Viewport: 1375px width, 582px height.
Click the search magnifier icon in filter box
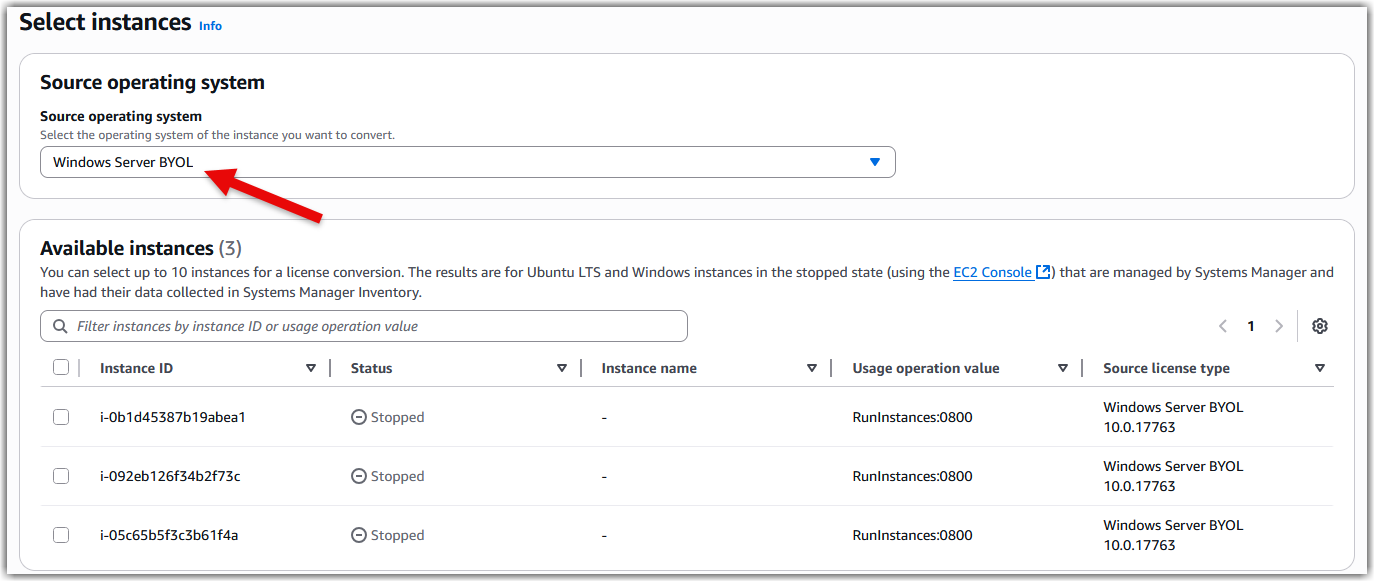tap(60, 326)
